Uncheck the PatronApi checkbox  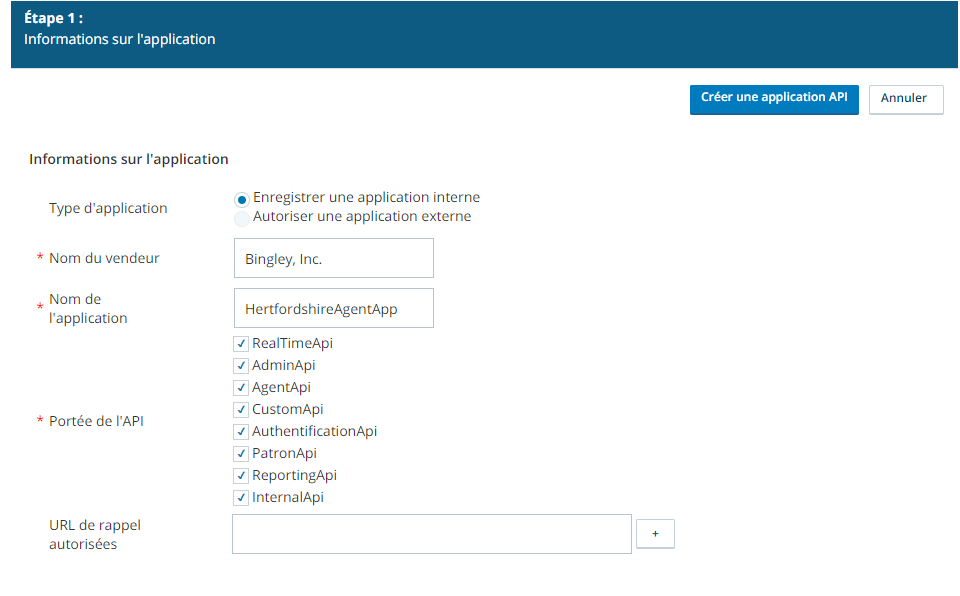pyautogui.click(x=241, y=454)
